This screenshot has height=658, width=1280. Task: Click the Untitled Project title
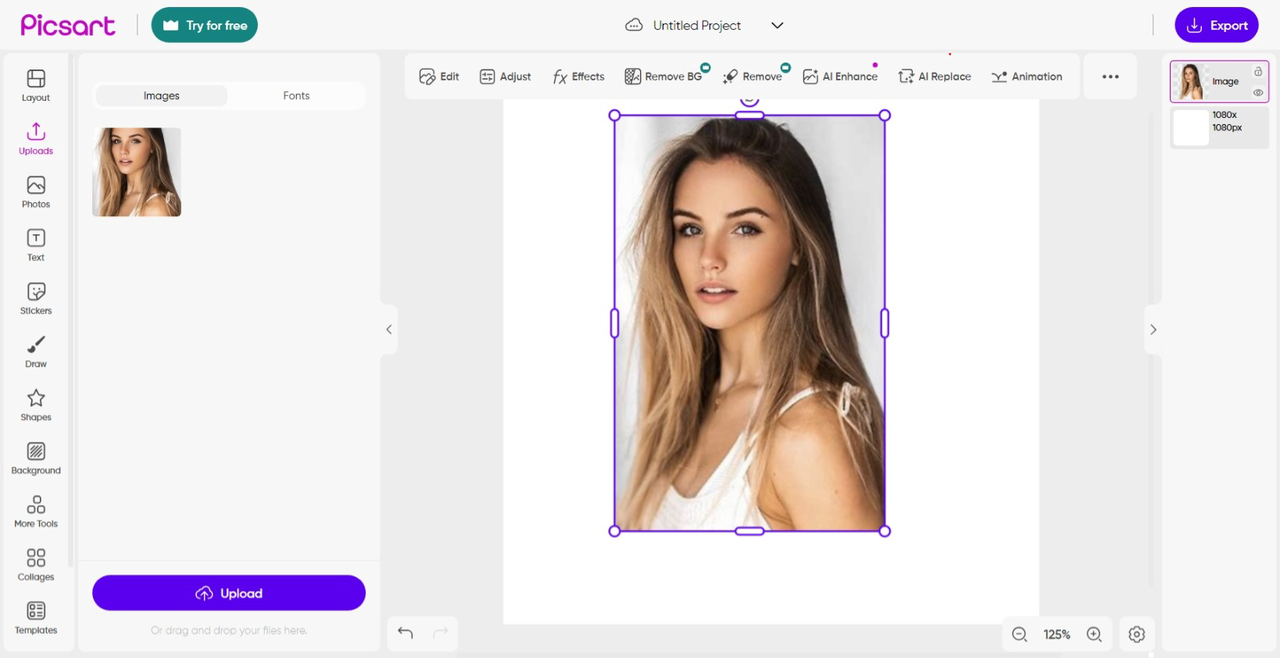pyautogui.click(x=697, y=25)
